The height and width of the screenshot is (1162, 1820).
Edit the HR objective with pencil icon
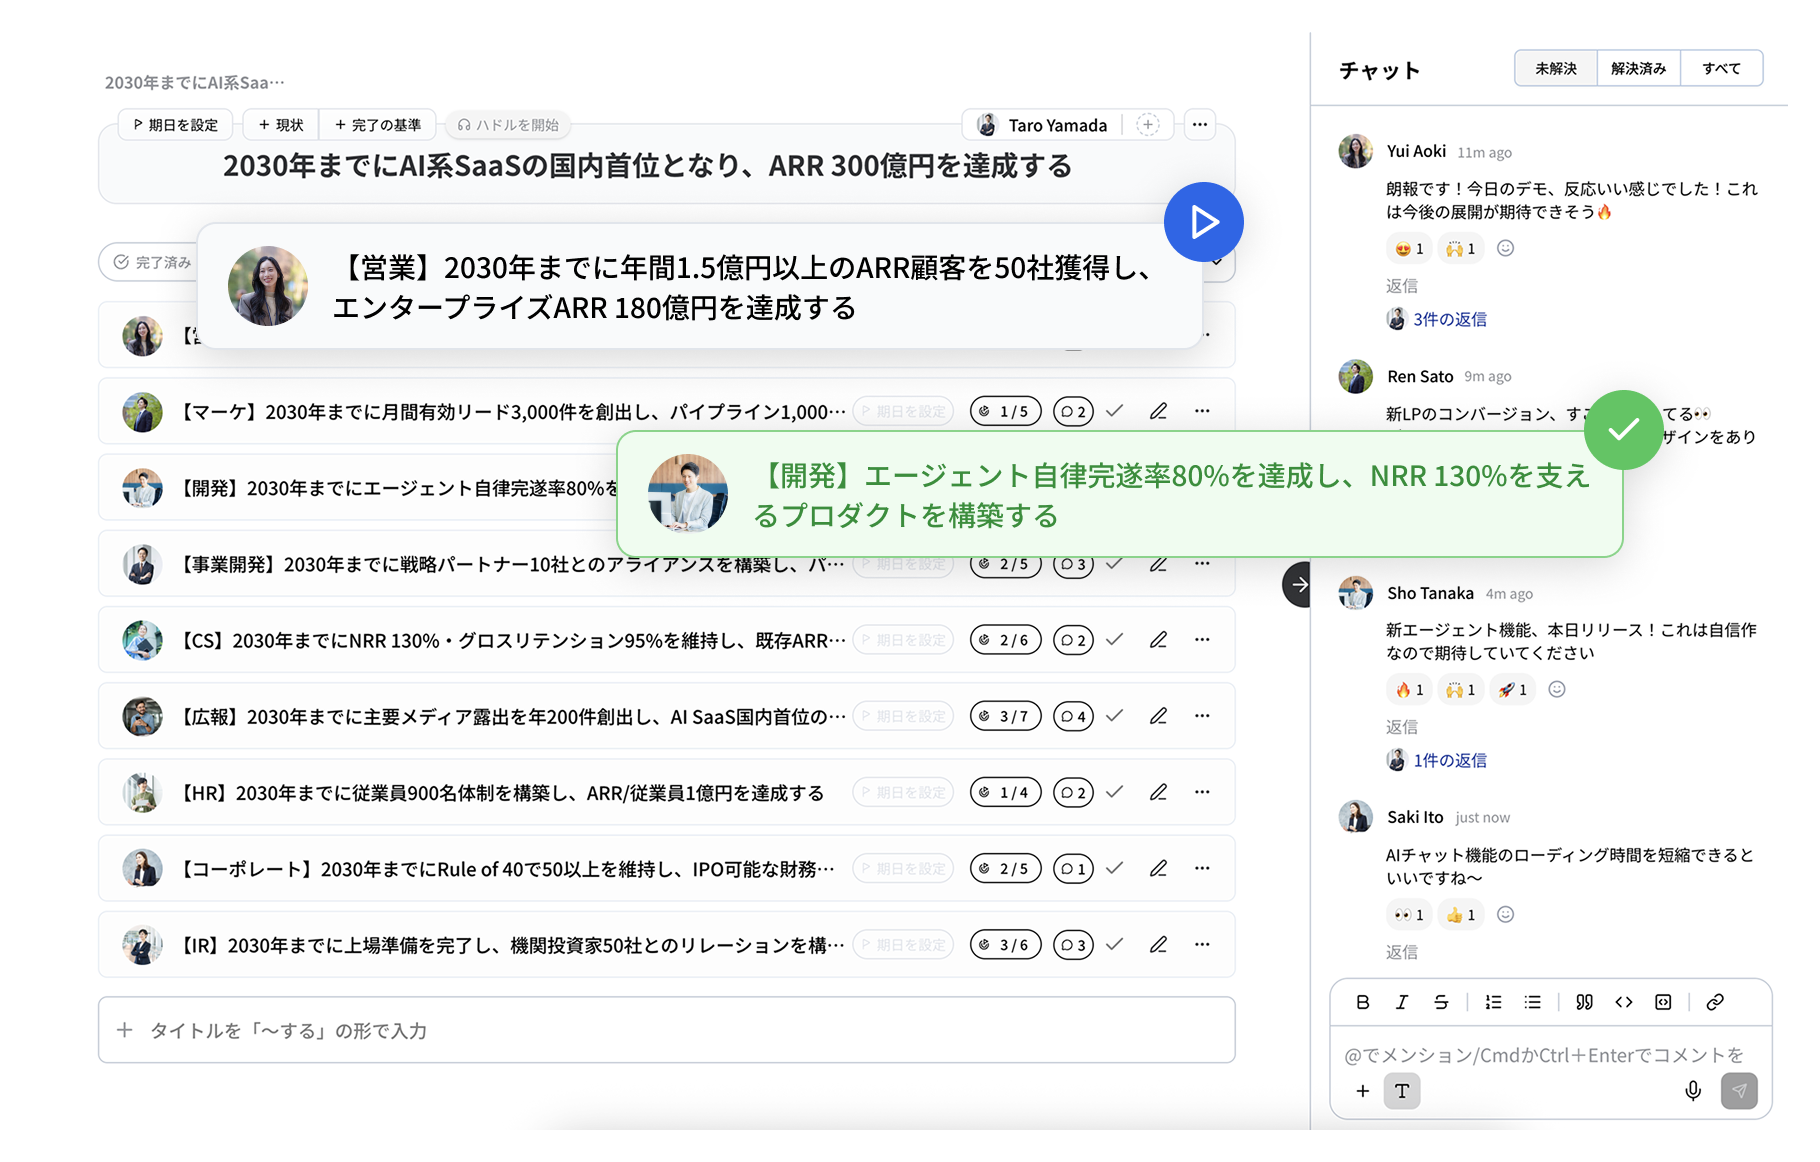(1158, 792)
